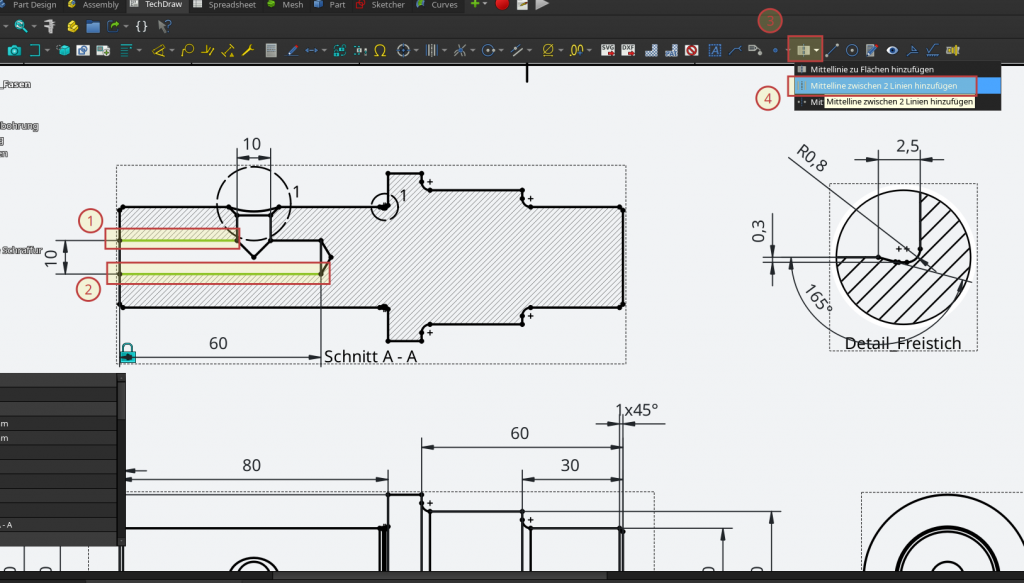Screen dimensions: 1024x583
Task: Select the Omega symbol tool icon
Action: [380, 50]
